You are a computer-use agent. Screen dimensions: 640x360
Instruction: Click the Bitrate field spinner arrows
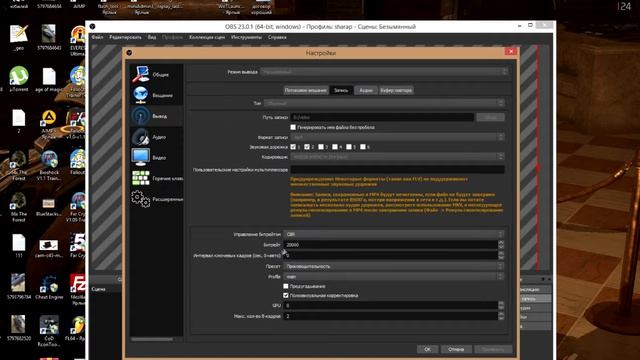(501, 245)
